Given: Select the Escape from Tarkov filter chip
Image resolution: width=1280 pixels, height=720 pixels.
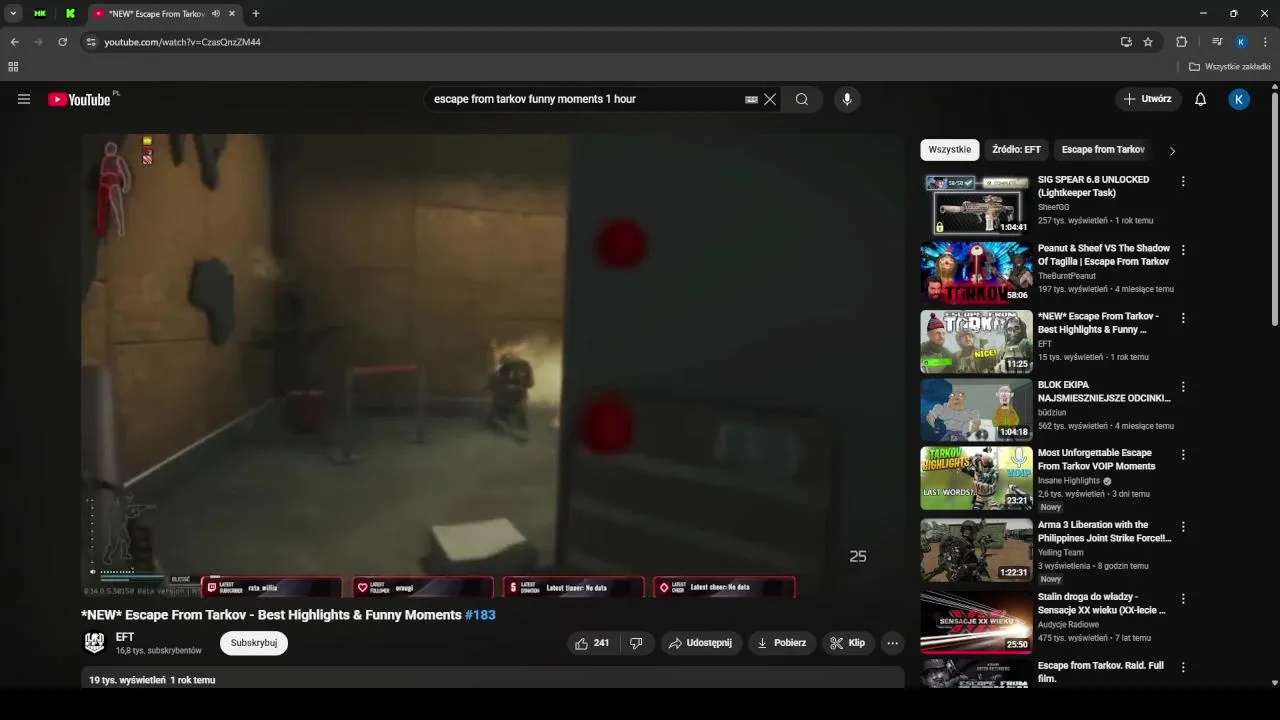Looking at the screenshot, I should point(1103,150).
